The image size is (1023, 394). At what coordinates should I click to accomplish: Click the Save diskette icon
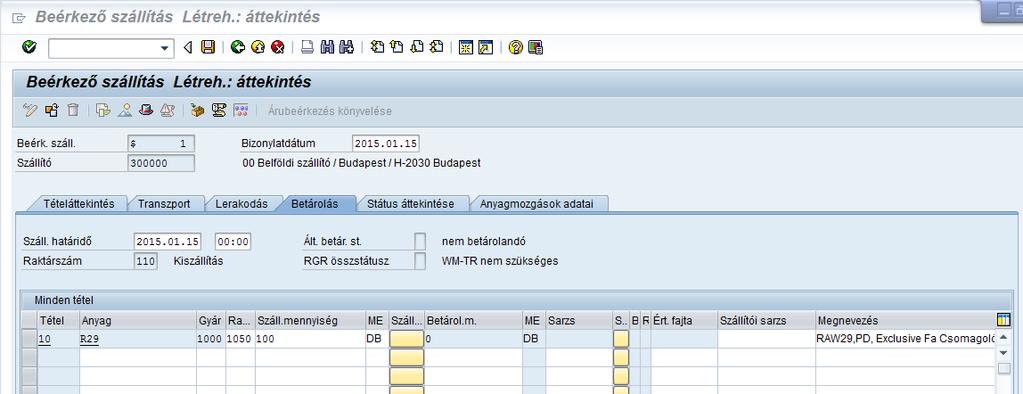(207, 47)
